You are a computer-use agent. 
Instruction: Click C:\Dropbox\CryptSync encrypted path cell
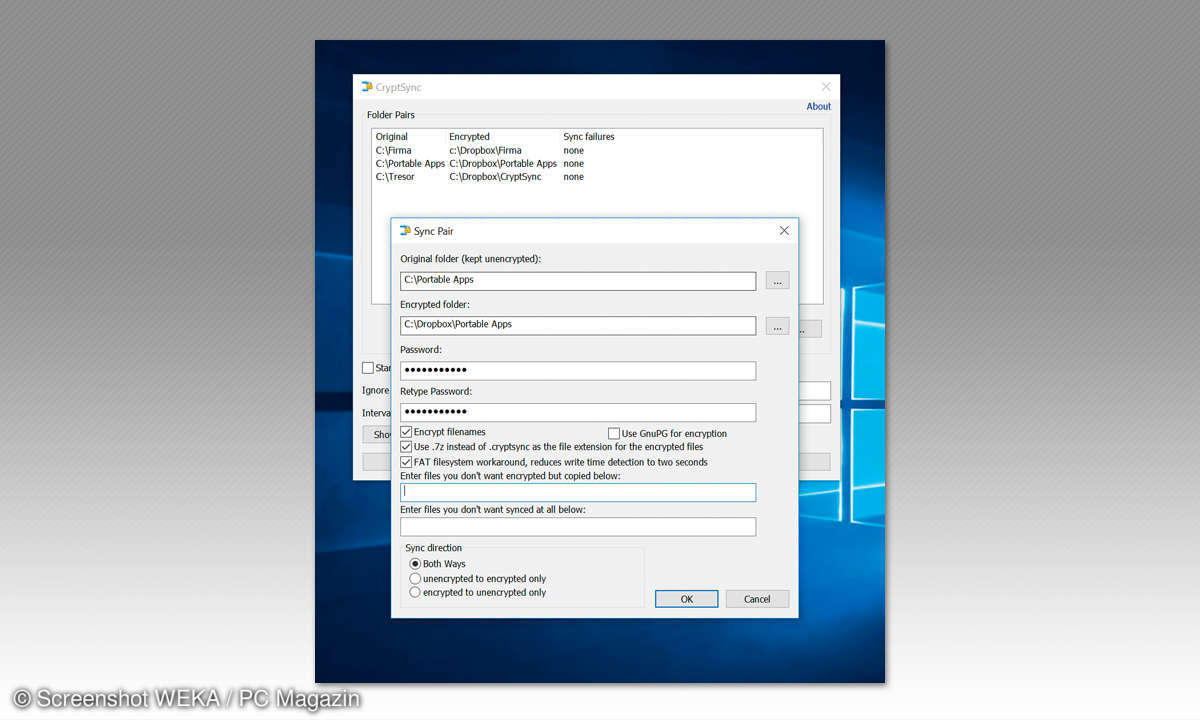495,177
